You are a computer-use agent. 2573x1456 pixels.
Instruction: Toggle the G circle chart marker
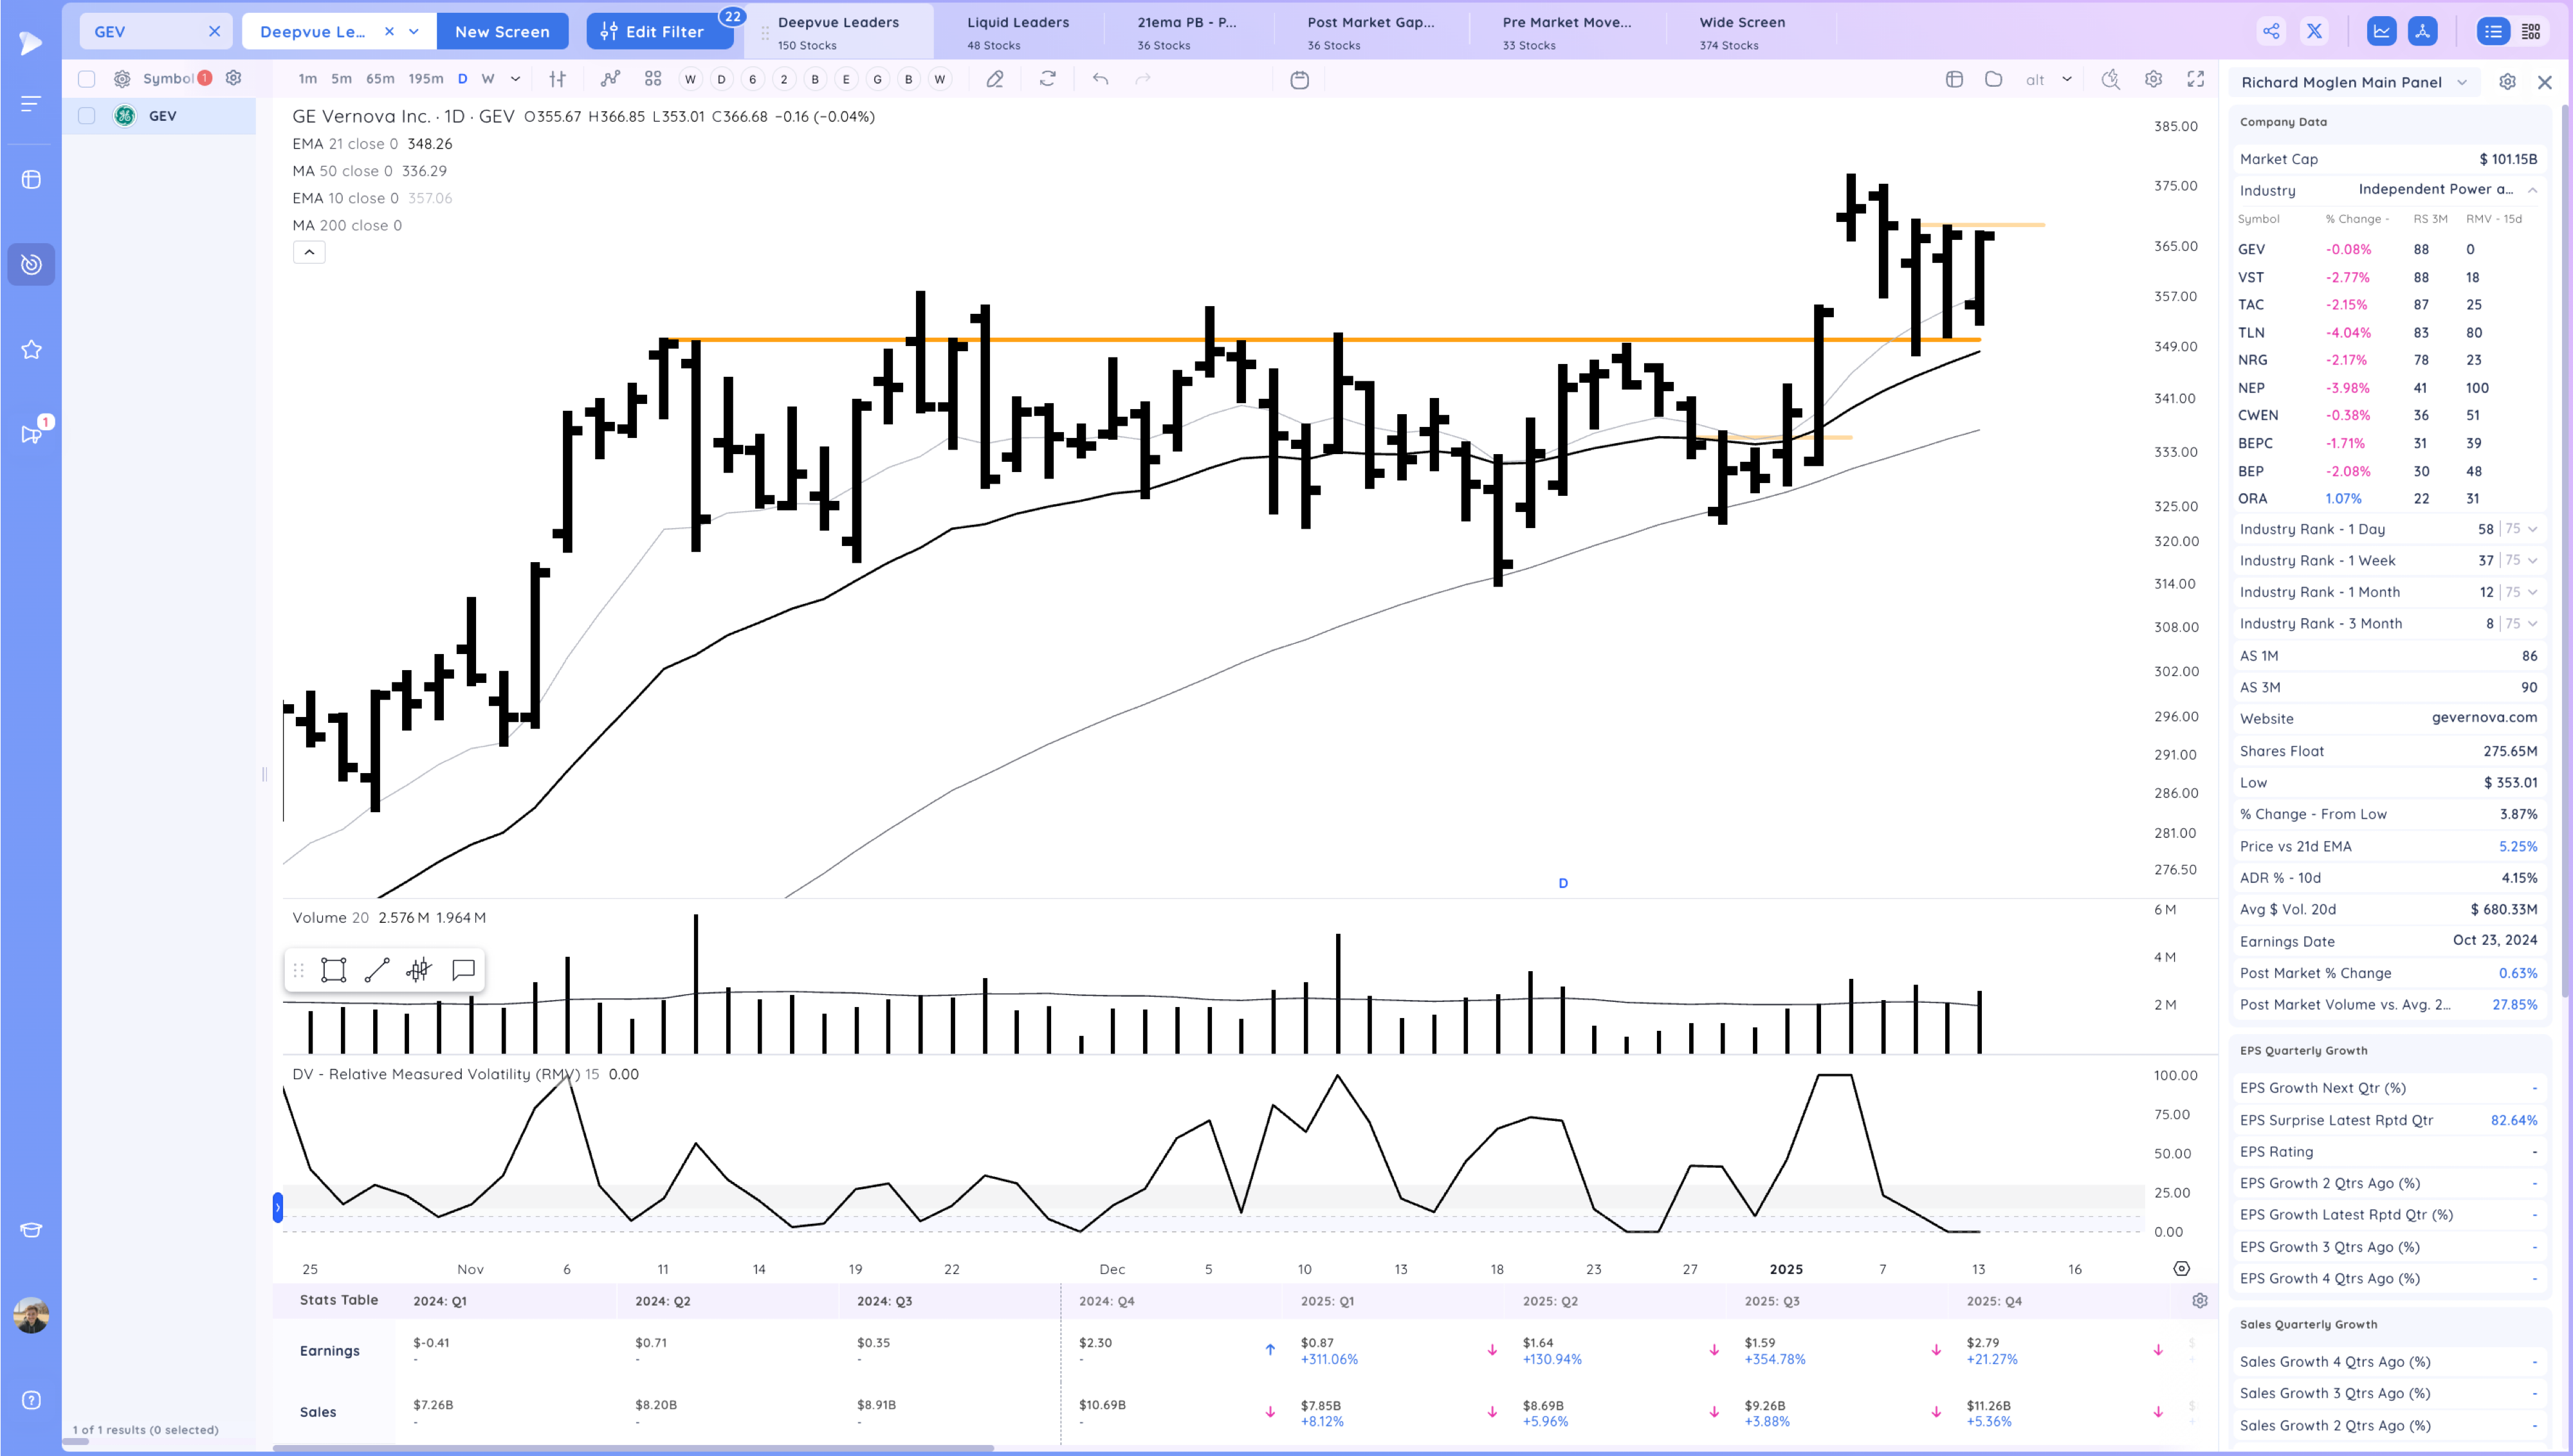[877, 79]
